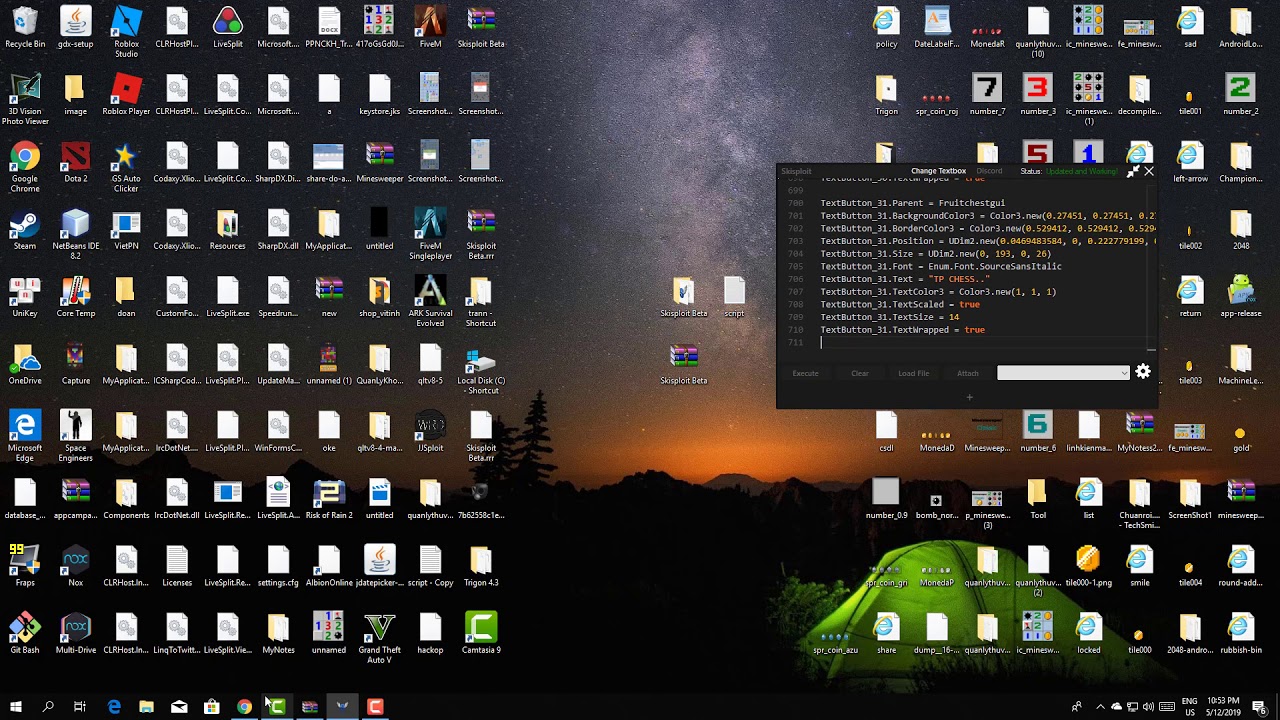This screenshot has width=1280, height=720.
Task: Open Change Textbox menu in Skisploit
Action: pos(938,171)
